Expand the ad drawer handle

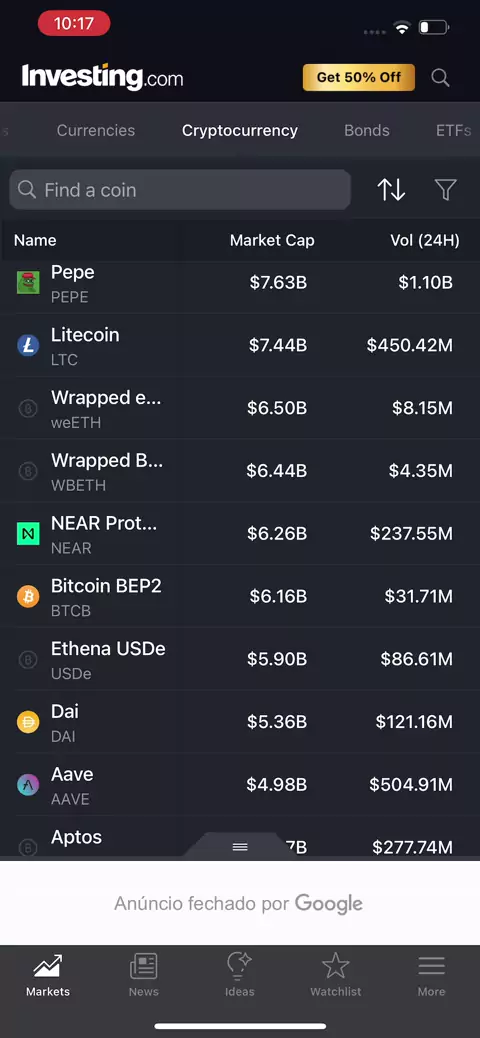(x=240, y=847)
